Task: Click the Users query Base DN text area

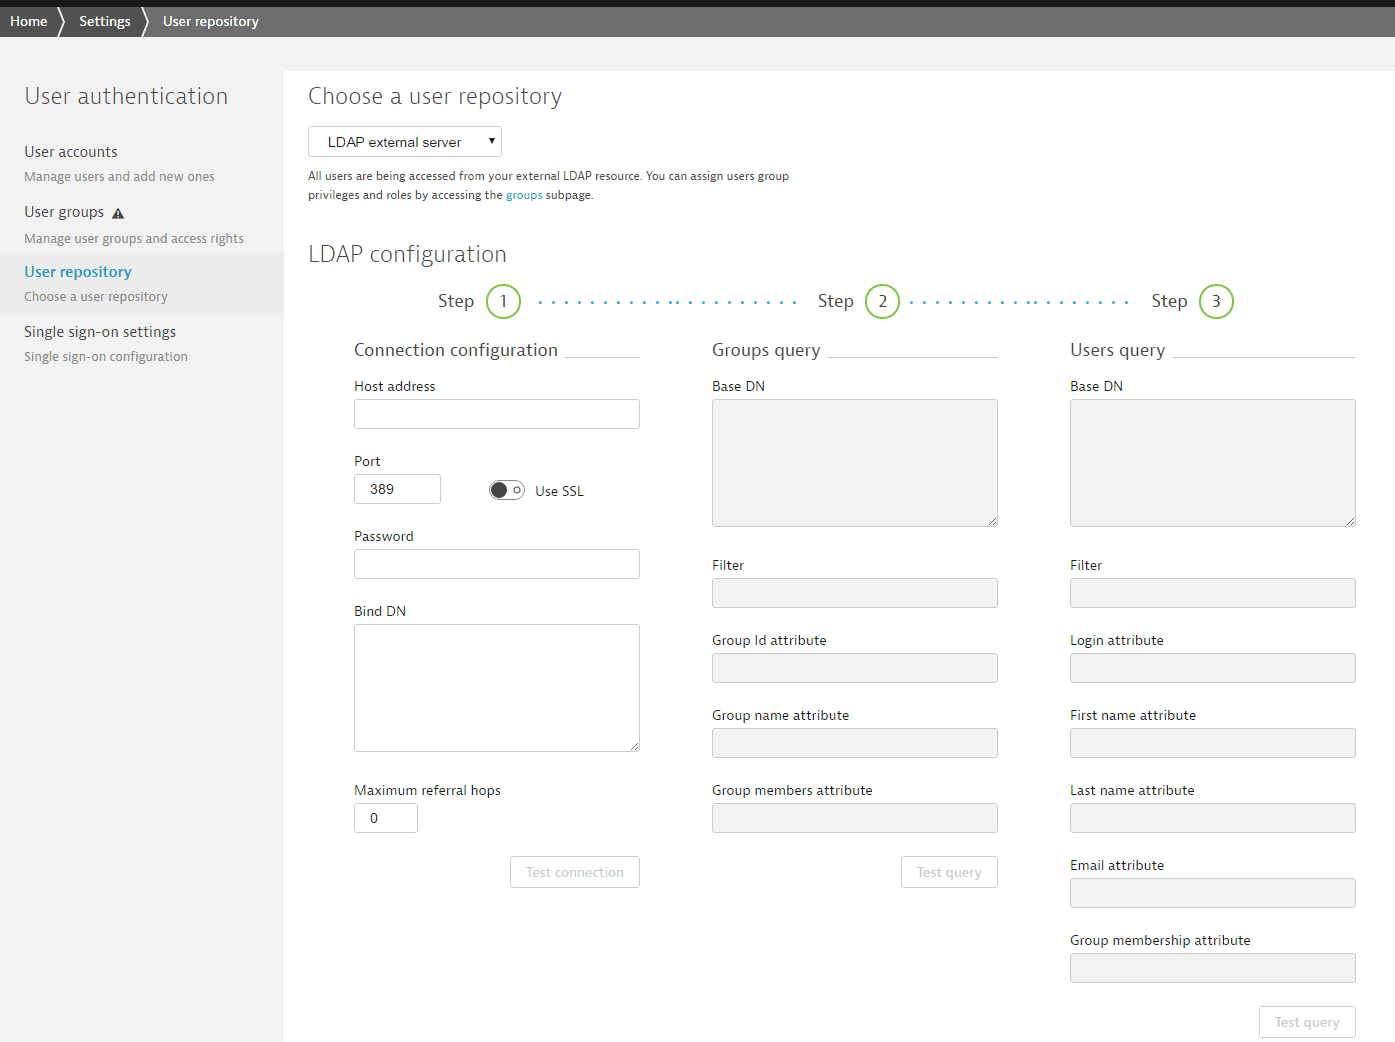Action: coord(1213,463)
